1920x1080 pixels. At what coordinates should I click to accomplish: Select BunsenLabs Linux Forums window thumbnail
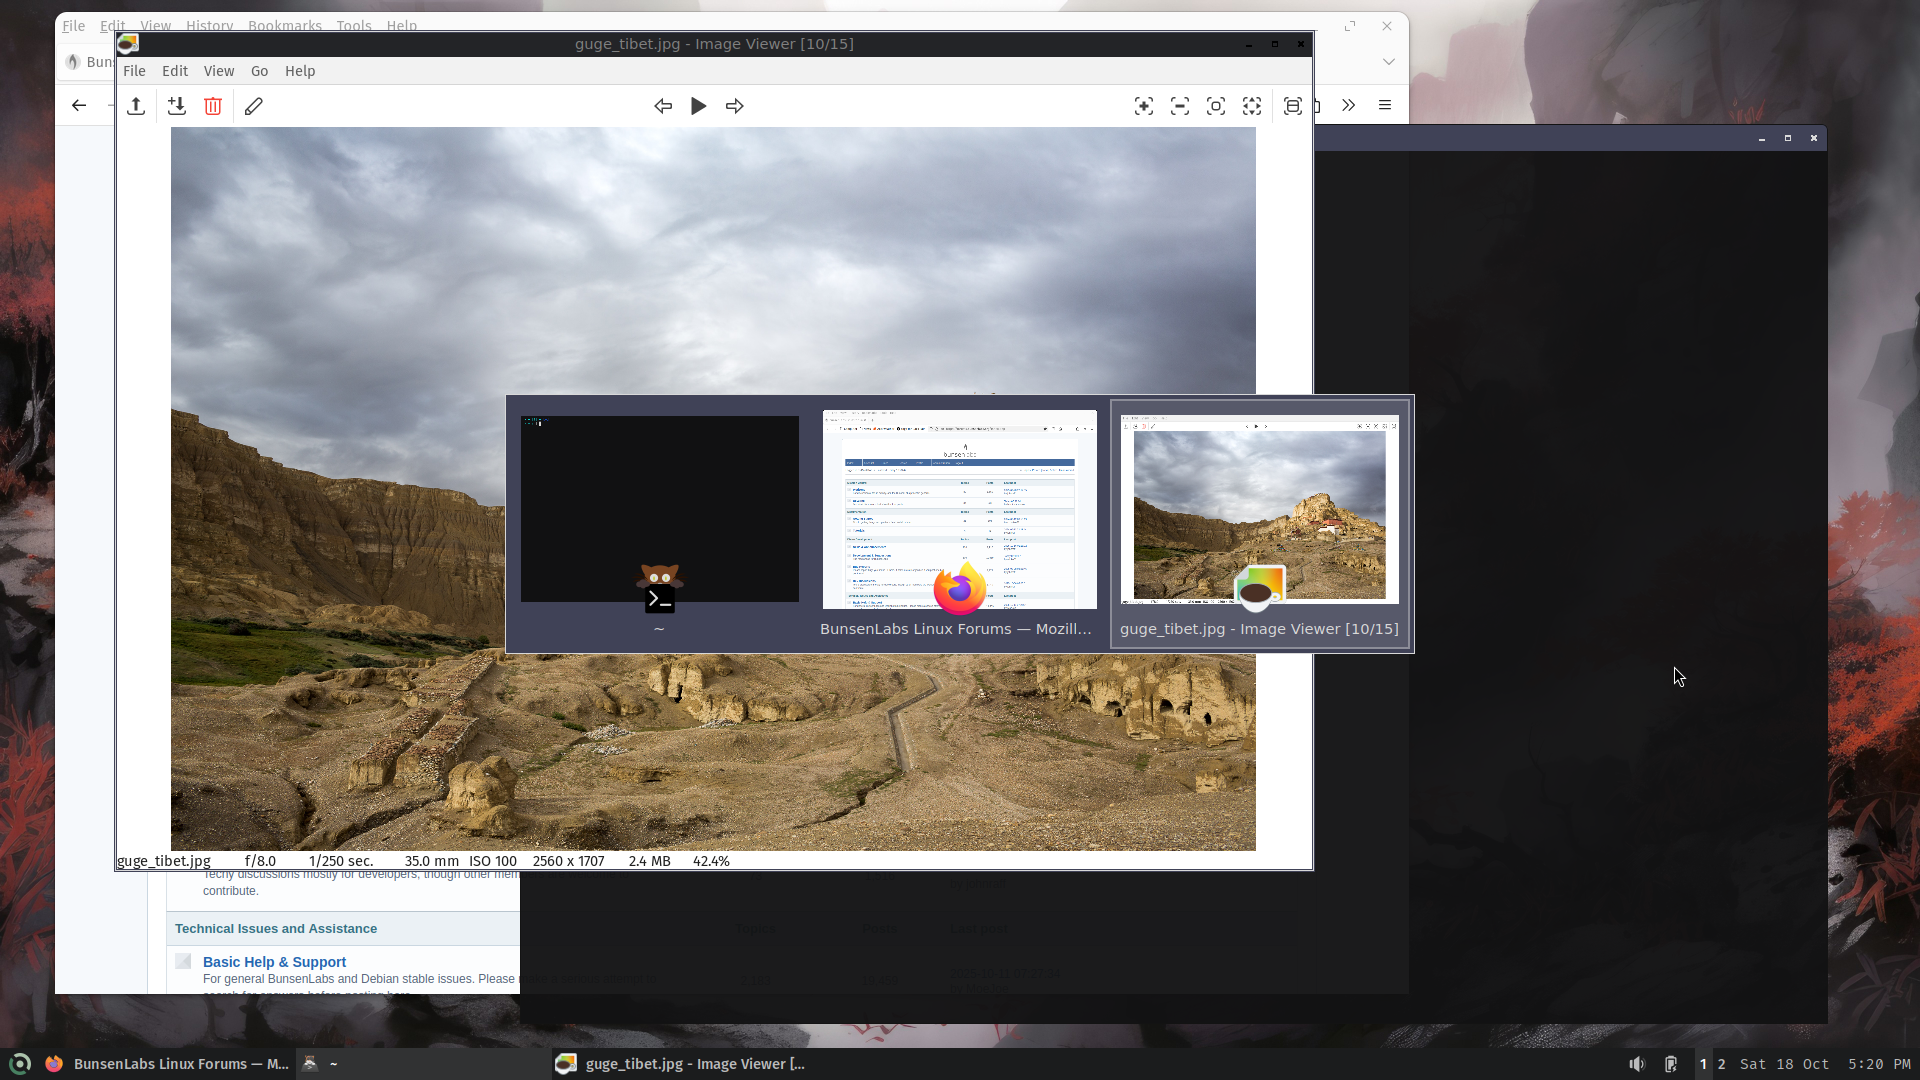click(959, 510)
